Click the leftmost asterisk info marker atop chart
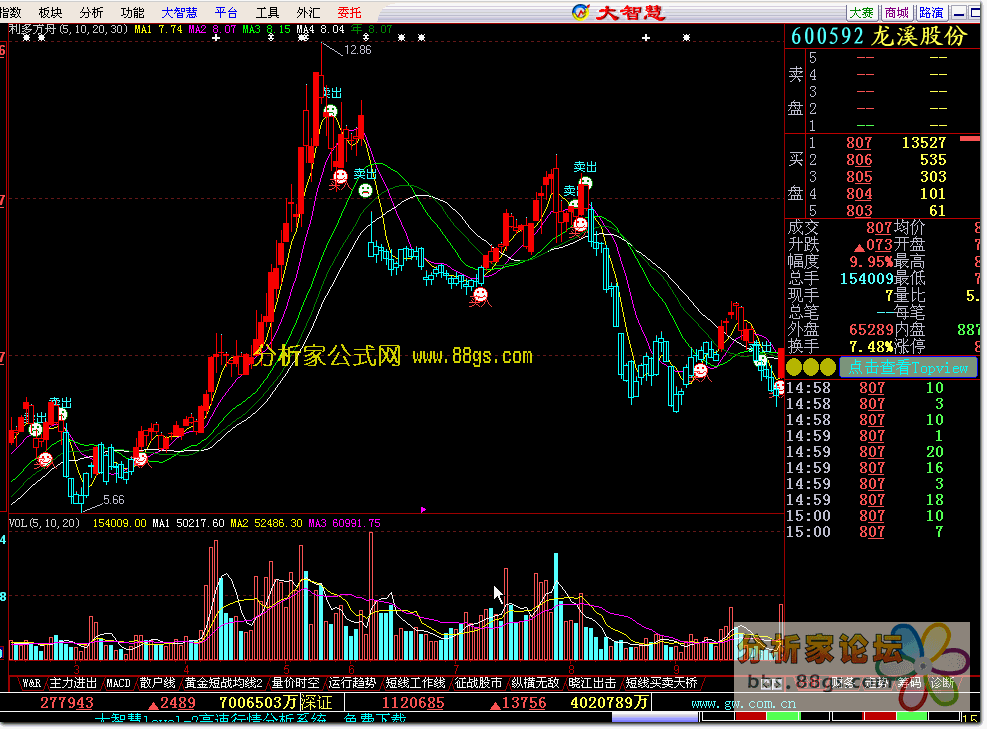This screenshot has height=729, width=987. coord(26,38)
